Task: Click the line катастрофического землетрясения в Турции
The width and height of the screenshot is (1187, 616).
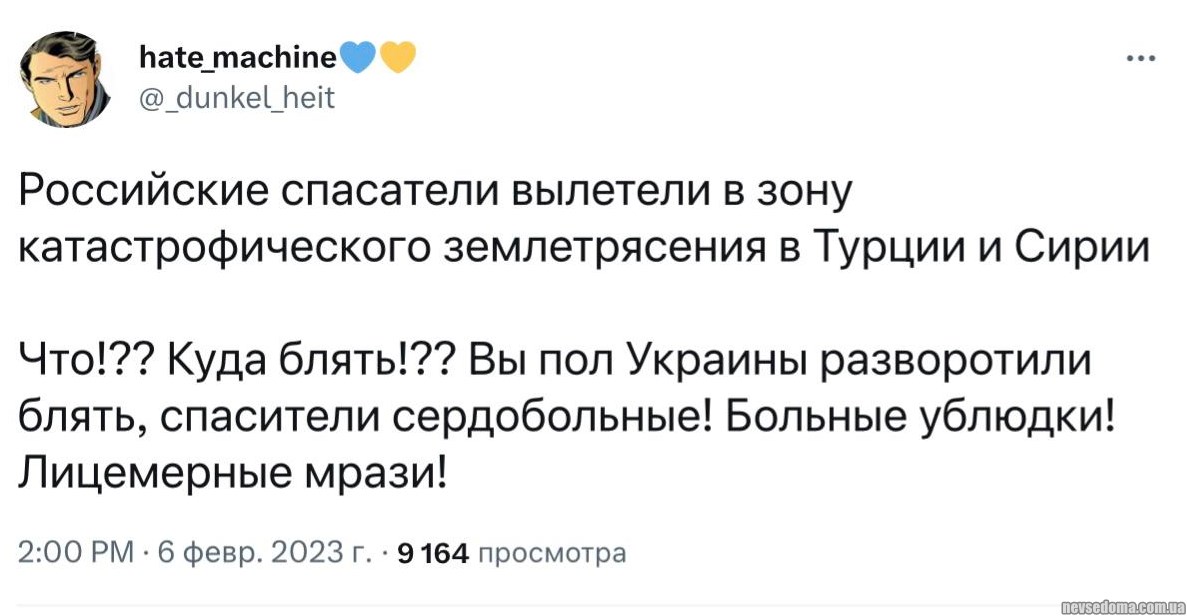Action: tap(500, 249)
